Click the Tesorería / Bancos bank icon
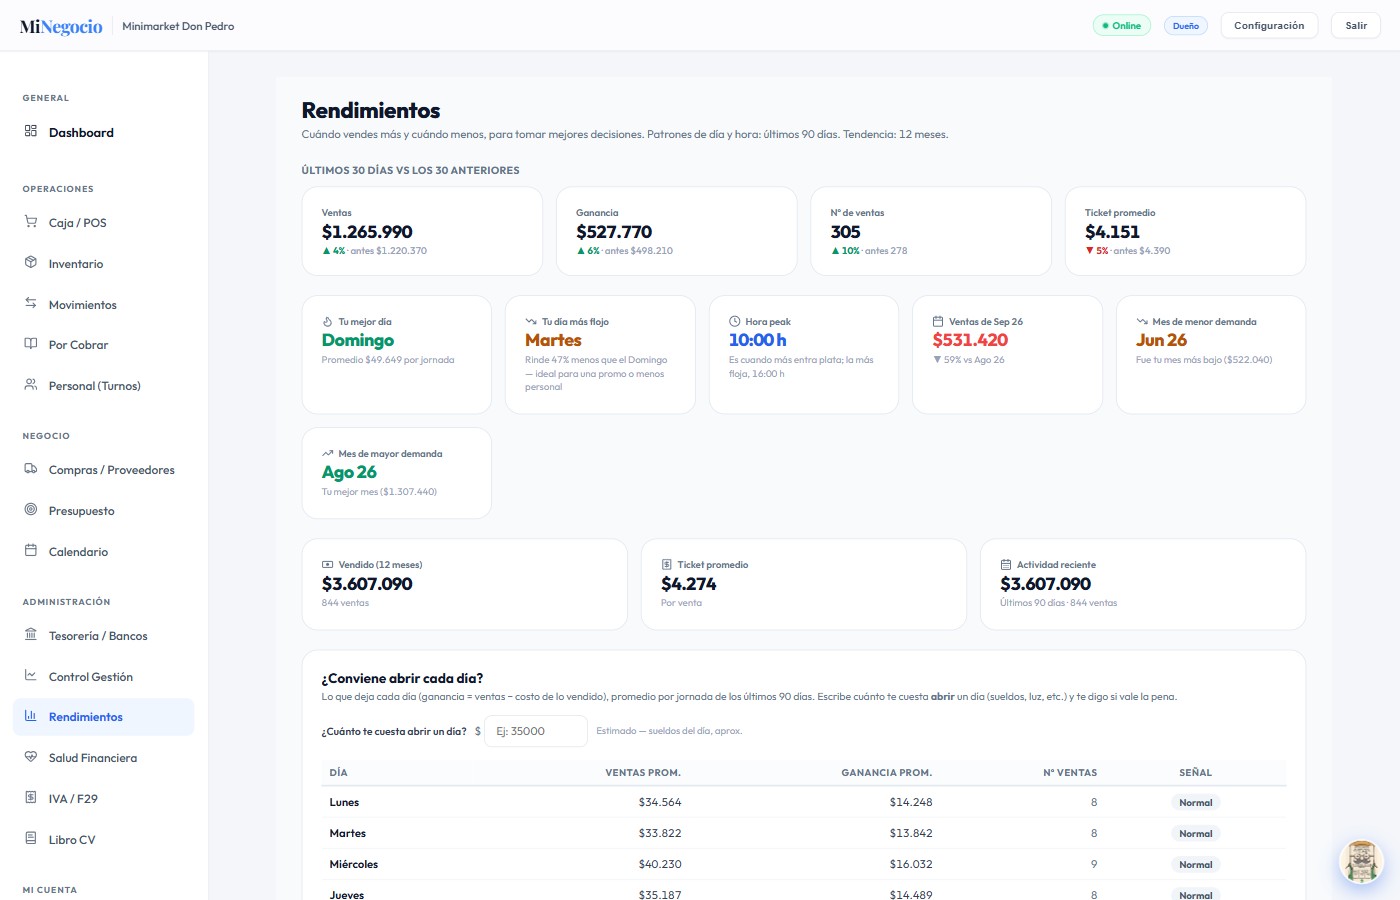 [x=31, y=634]
